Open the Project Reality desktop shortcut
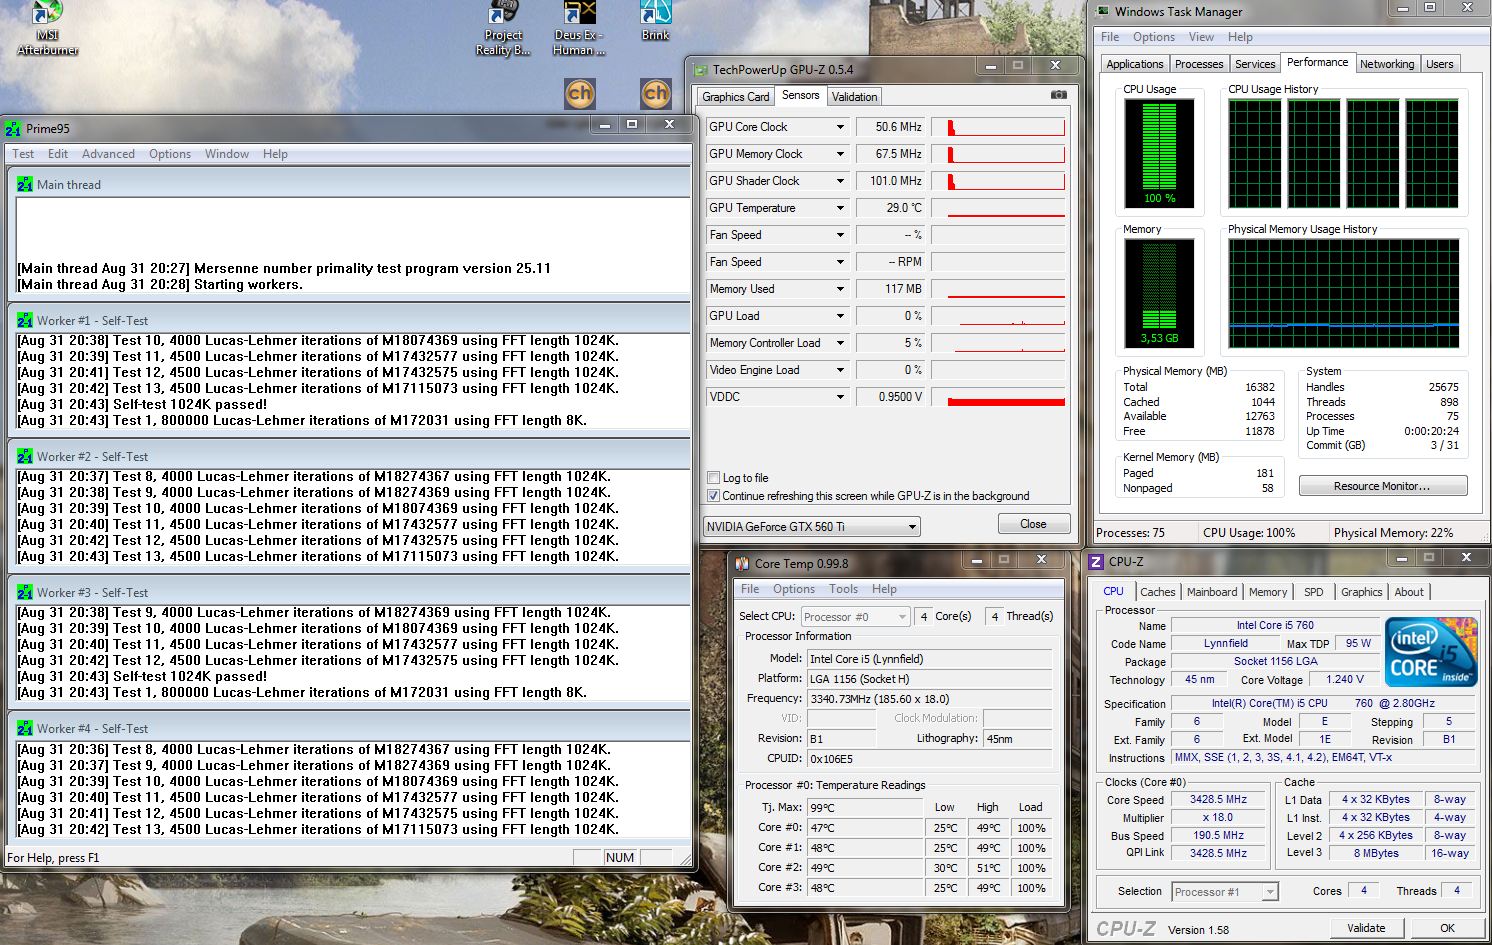Image resolution: width=1492 pixels, height=945 pixels. [503, 28]
